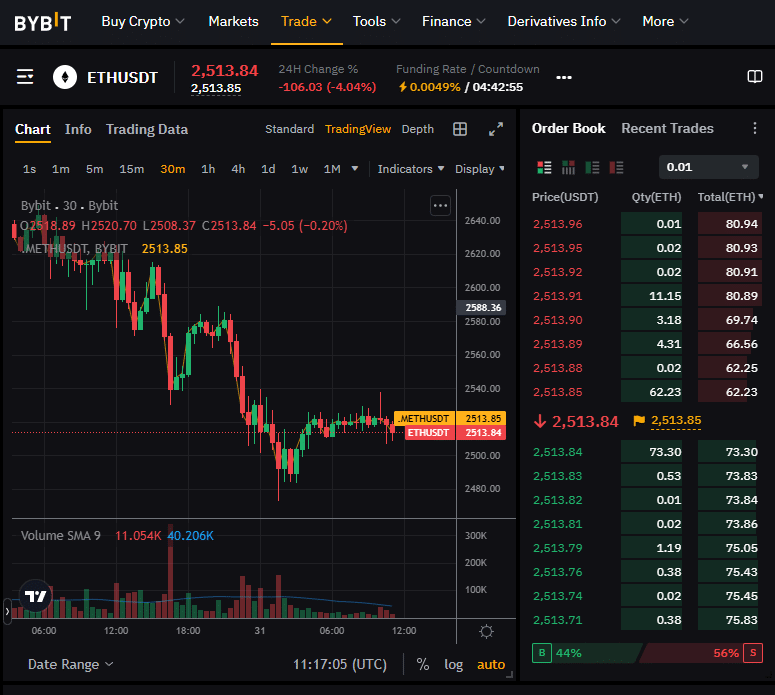
Task: Open the order book three-dot options menu
Action: [x=754, y=128]
